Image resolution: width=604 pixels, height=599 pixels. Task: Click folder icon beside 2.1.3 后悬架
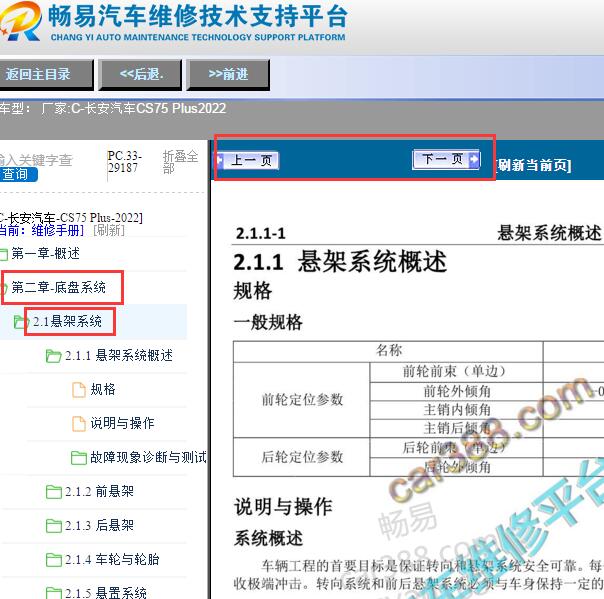coord(53,525)
